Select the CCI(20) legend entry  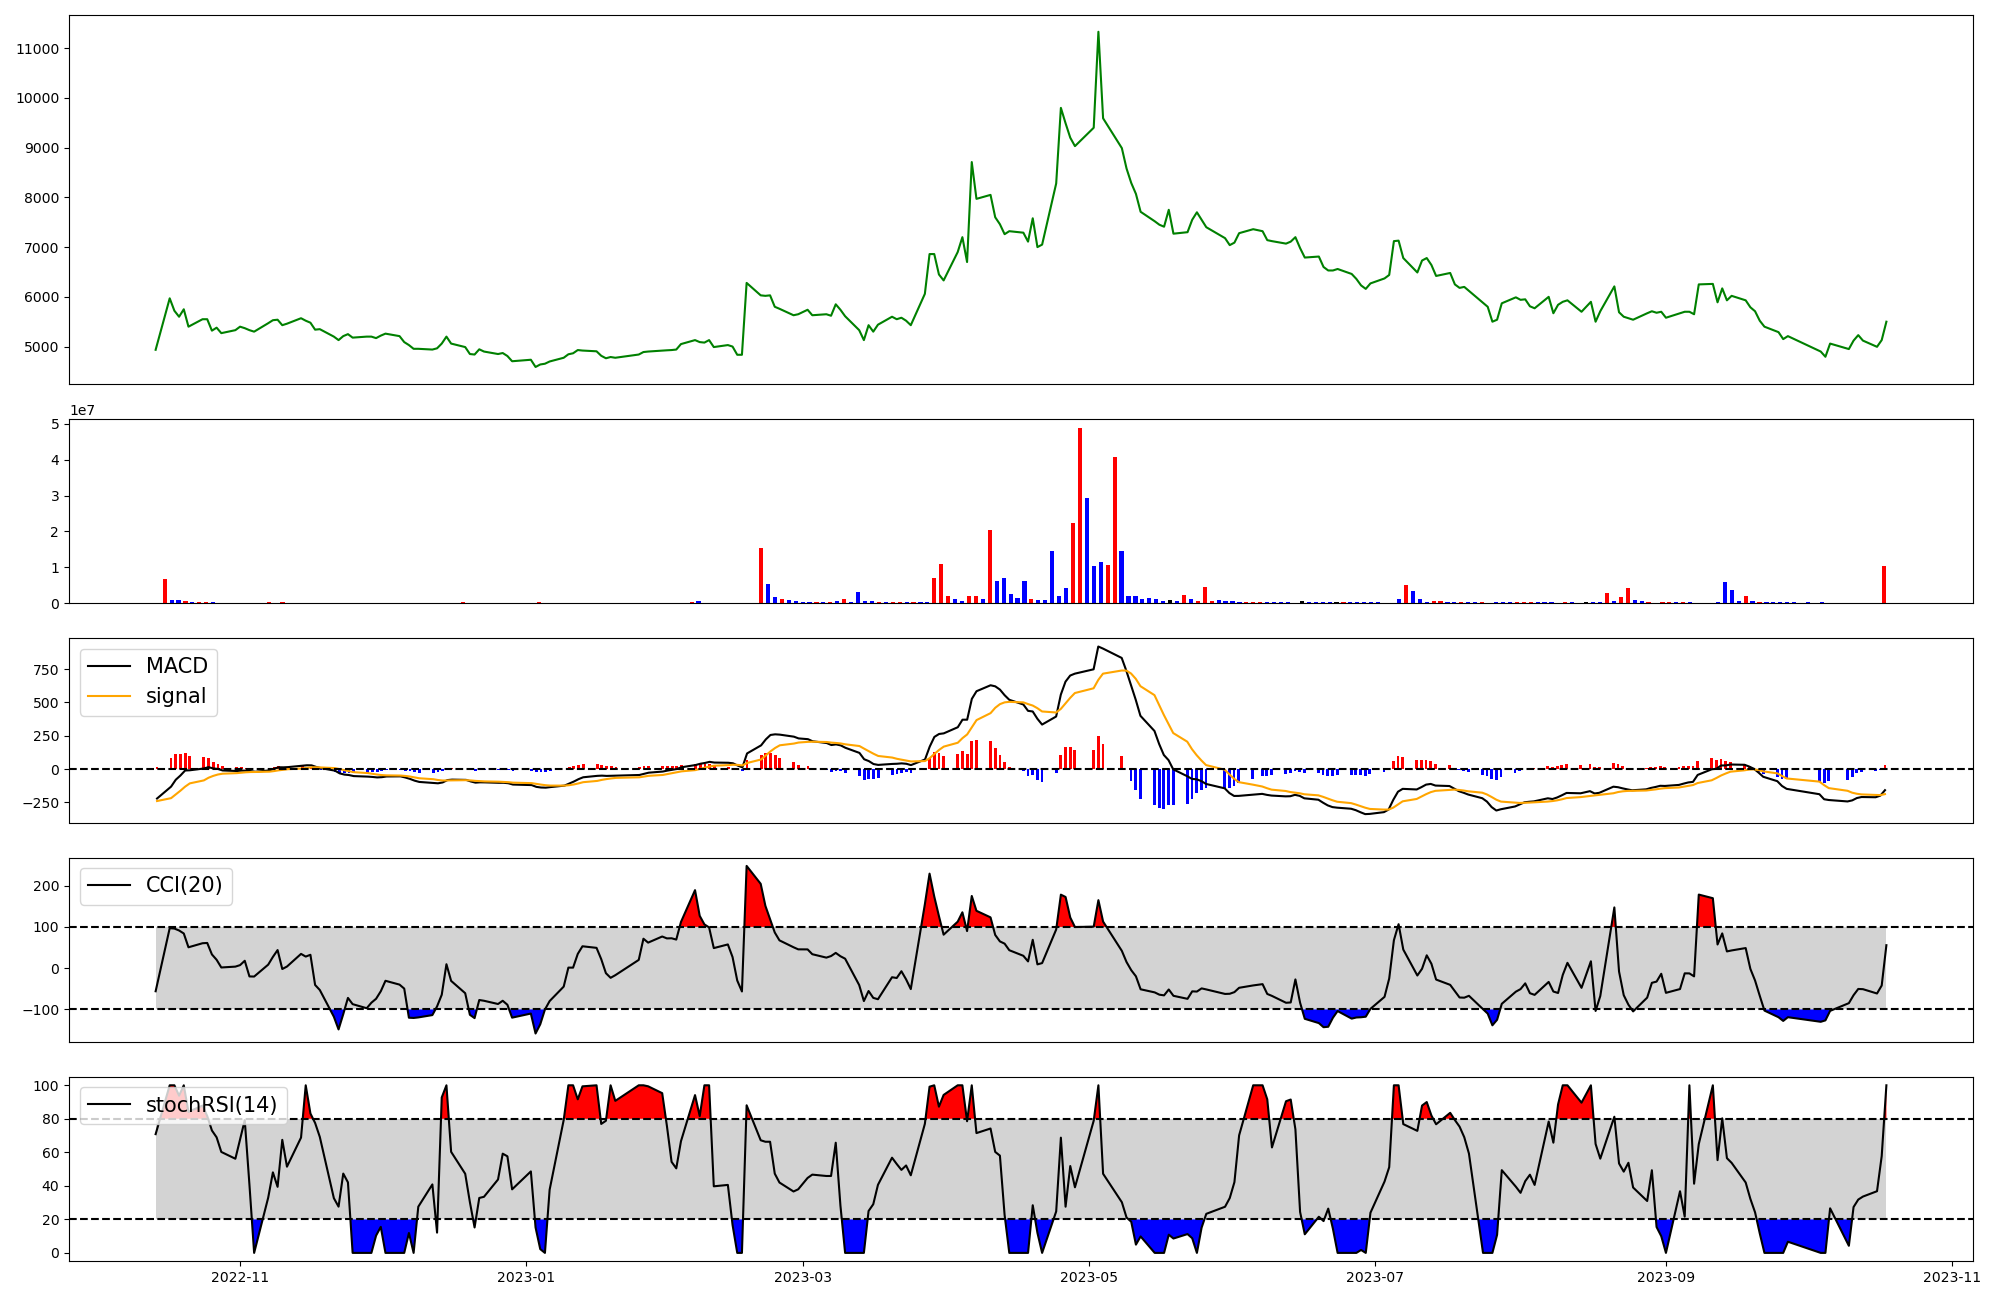(184, 885)
